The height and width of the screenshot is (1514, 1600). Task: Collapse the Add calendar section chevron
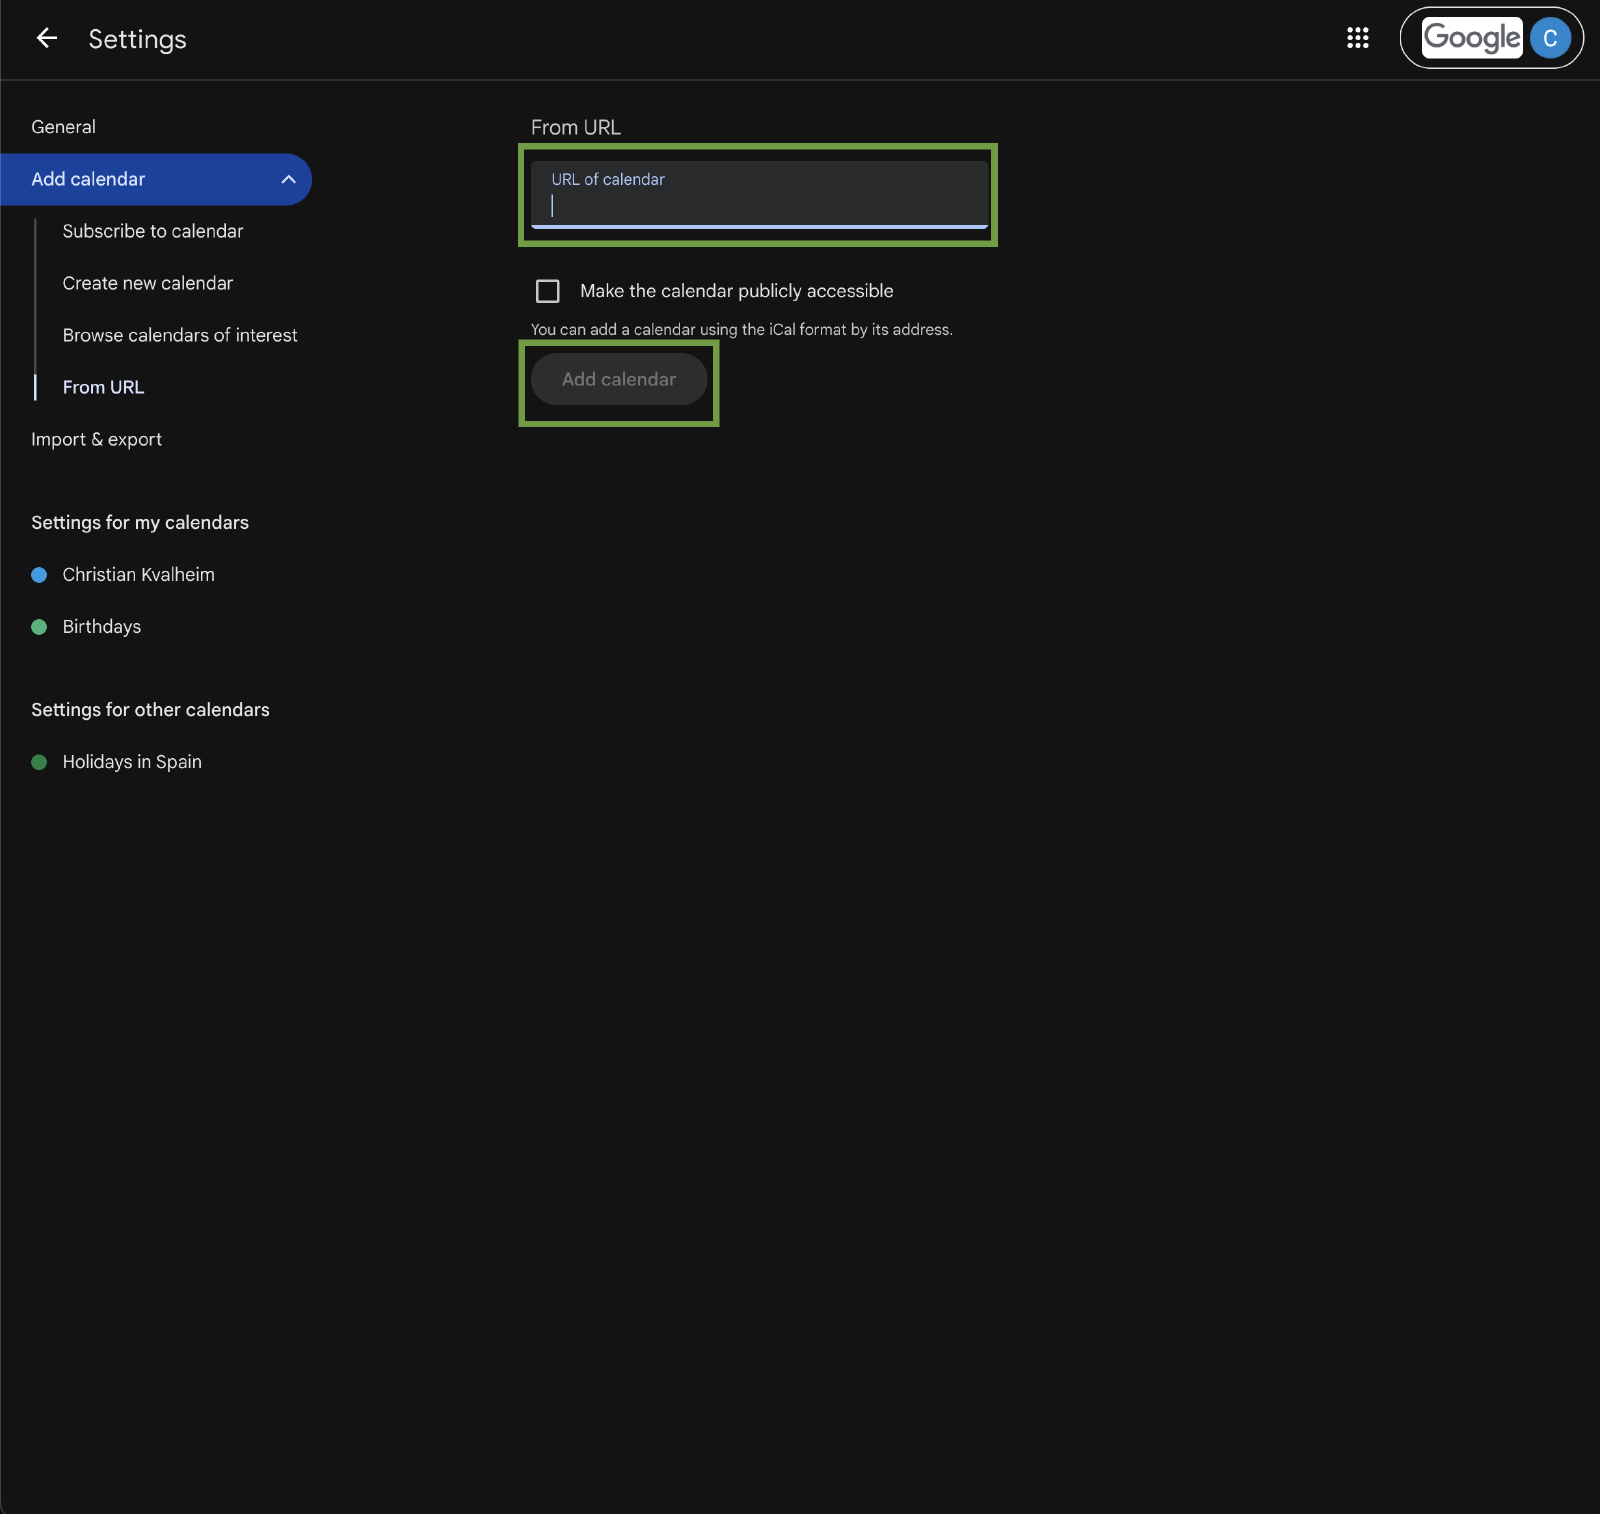[288, 180]
